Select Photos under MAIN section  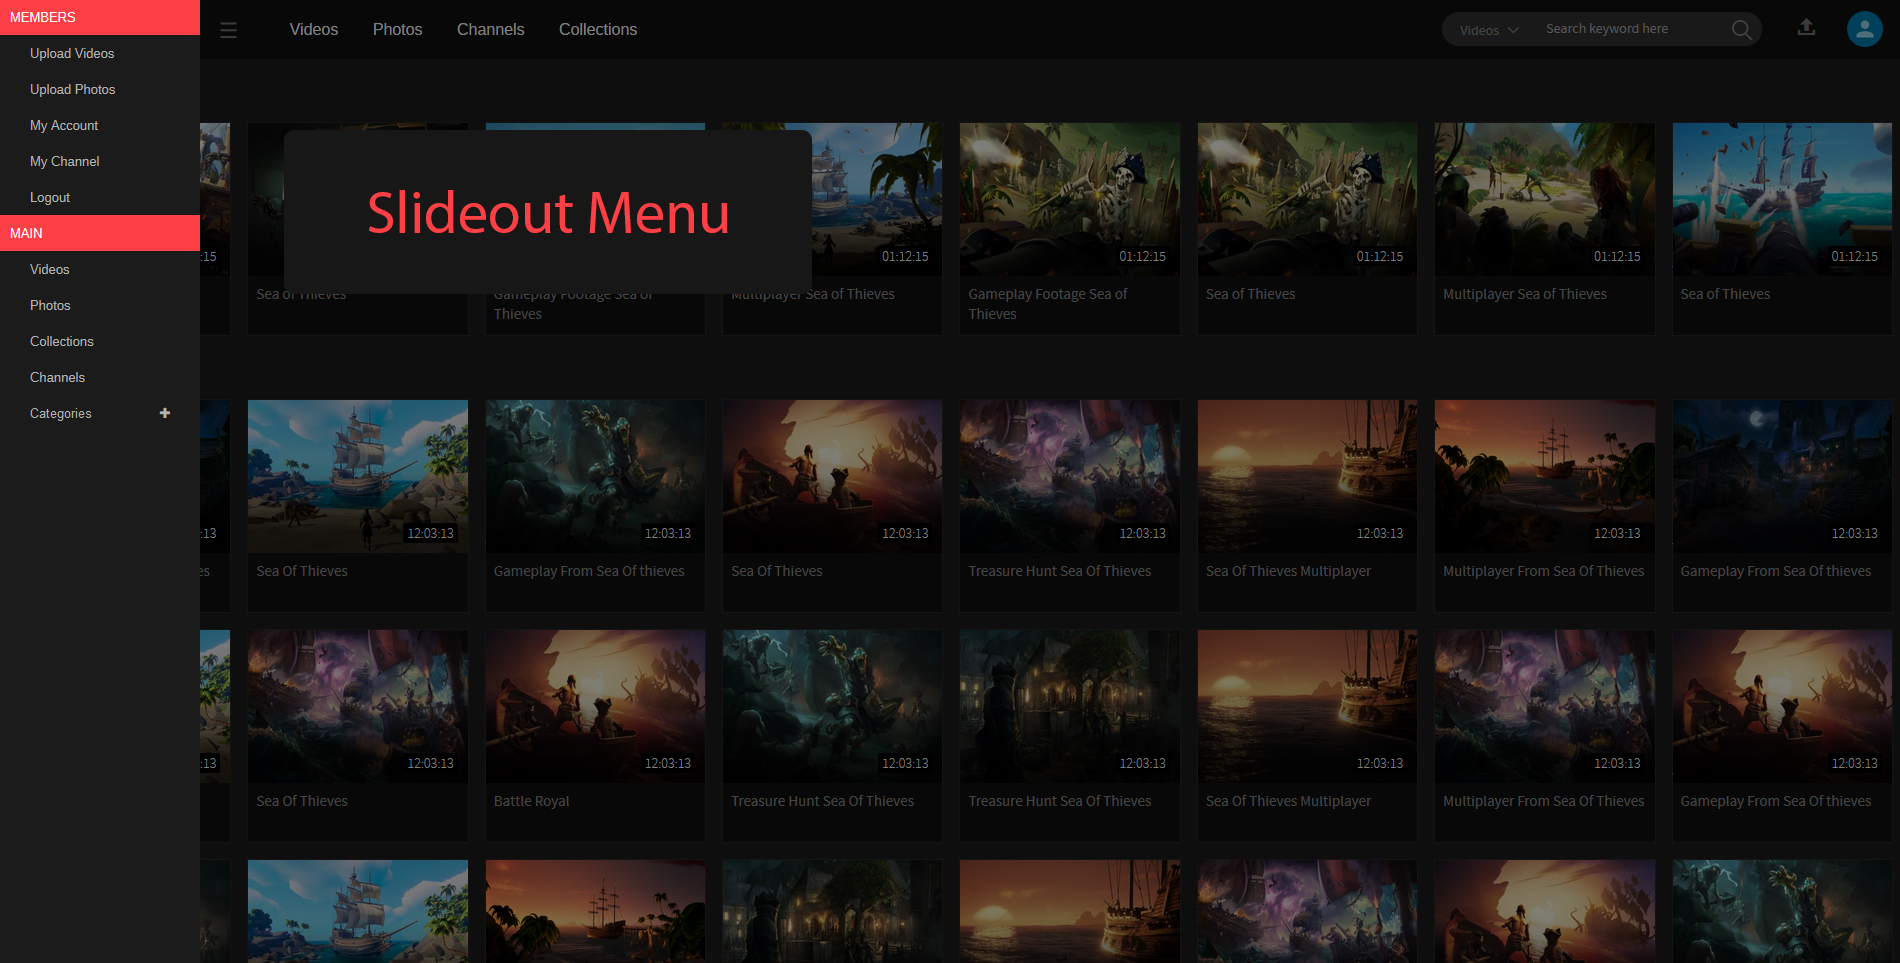[x=100, y=305]
